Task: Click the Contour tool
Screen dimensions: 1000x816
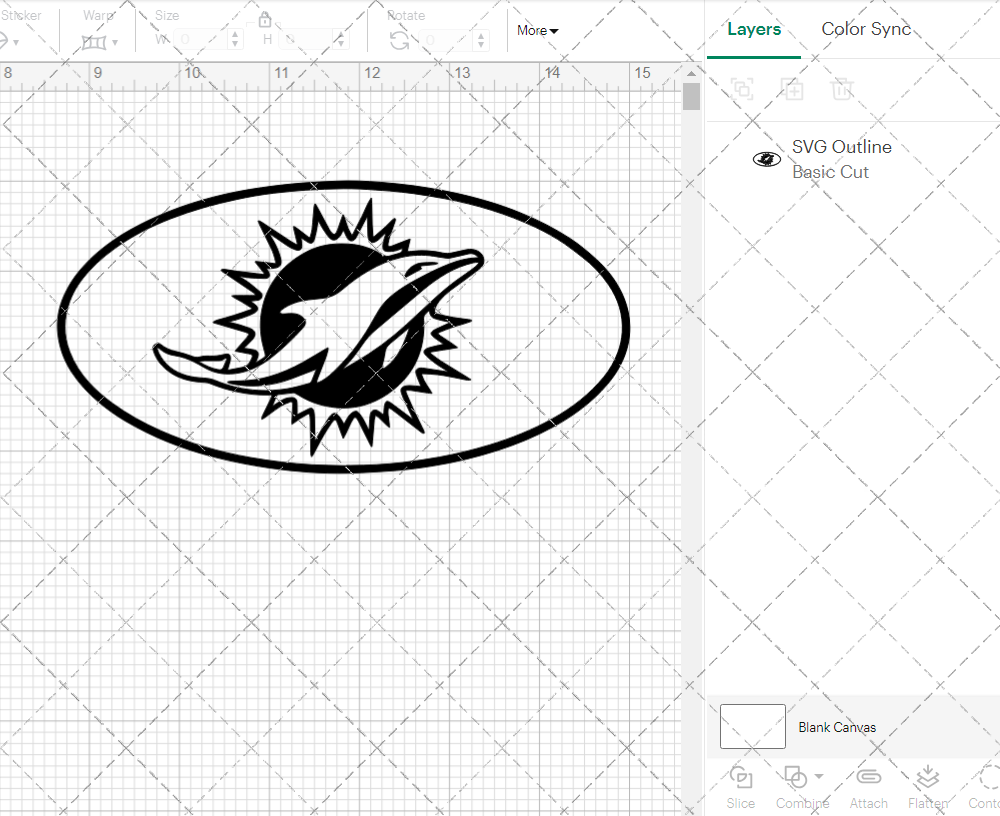Action: tap(985, 788)
